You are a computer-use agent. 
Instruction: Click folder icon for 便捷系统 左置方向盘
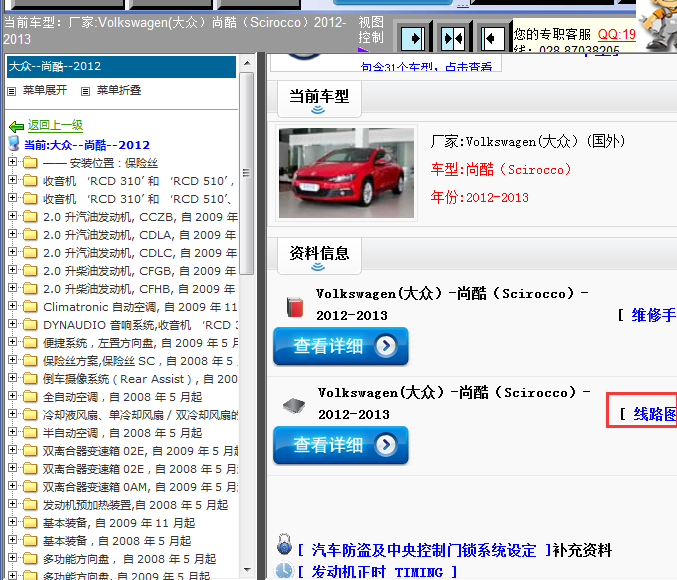point(30,342)
